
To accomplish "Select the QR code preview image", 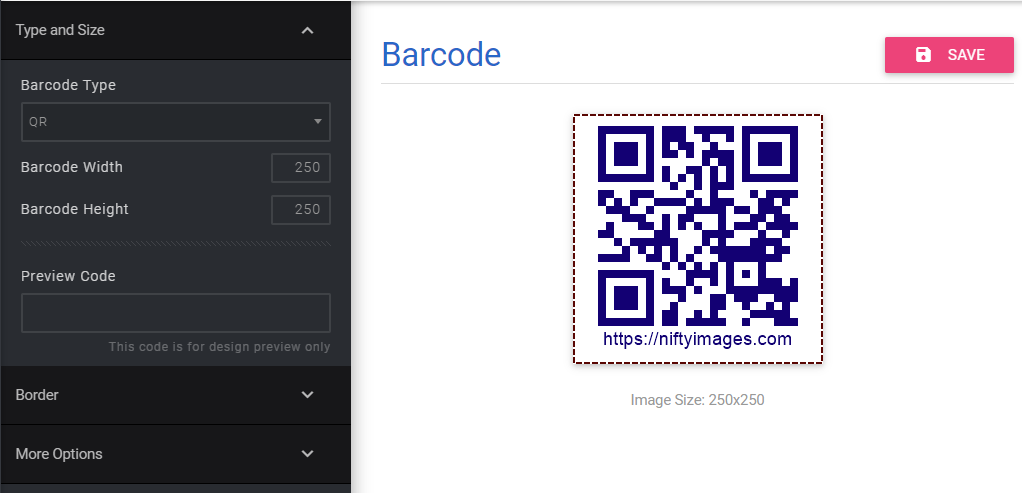I will point(697,228).
